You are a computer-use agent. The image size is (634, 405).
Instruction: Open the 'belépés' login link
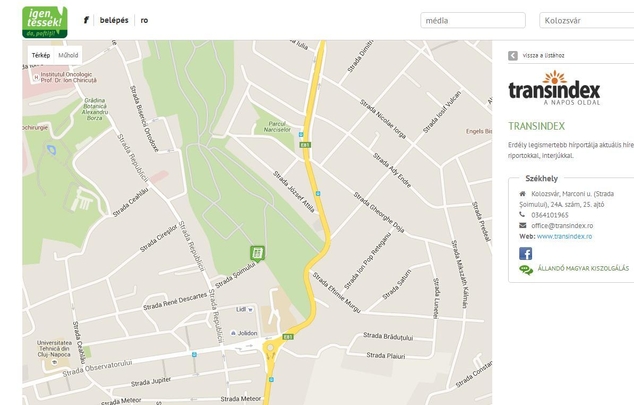114,20
